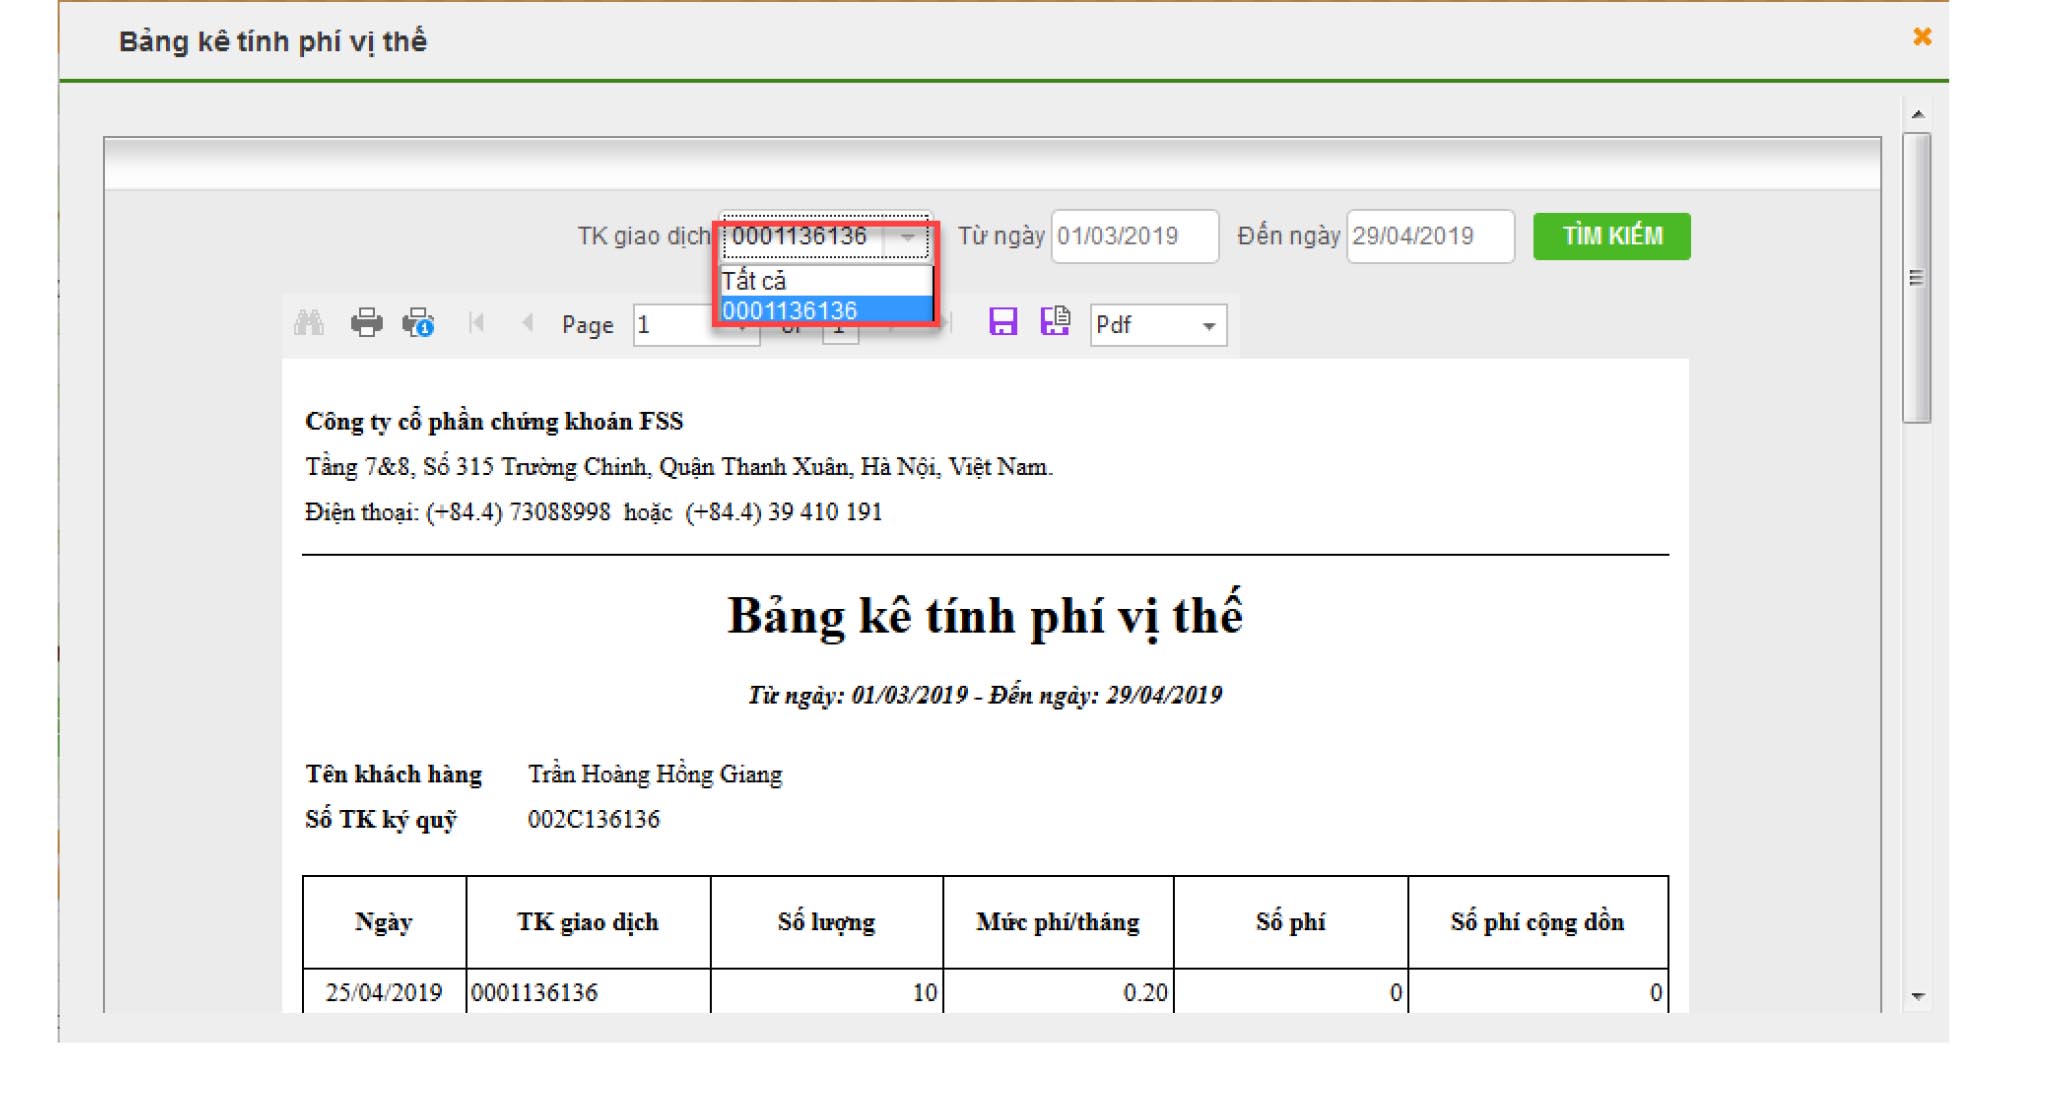Click the print report icon
Image resolution: width=2070 pixels, height=1116 pixels.
tap(366, 324)
